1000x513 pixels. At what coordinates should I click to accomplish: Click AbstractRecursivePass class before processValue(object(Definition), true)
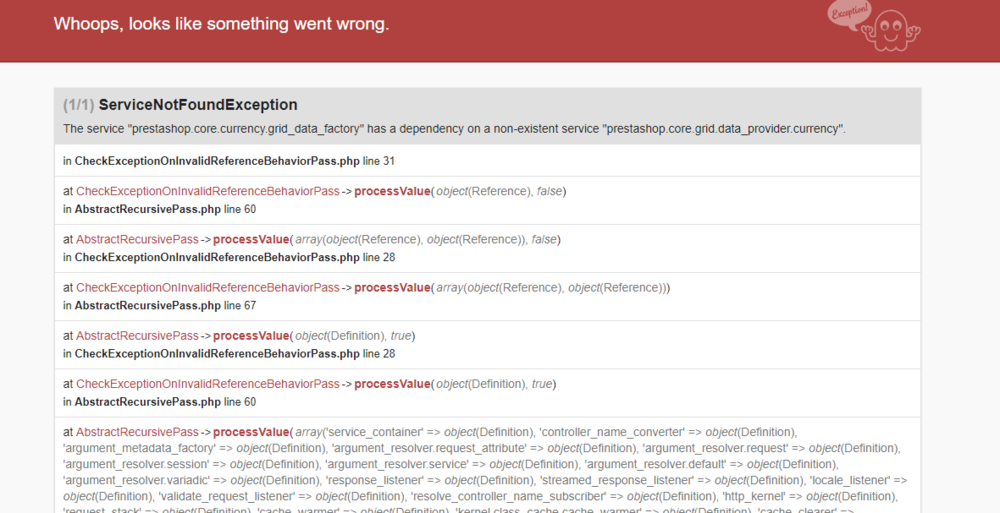pyautogui.click(x=137, y=335)
